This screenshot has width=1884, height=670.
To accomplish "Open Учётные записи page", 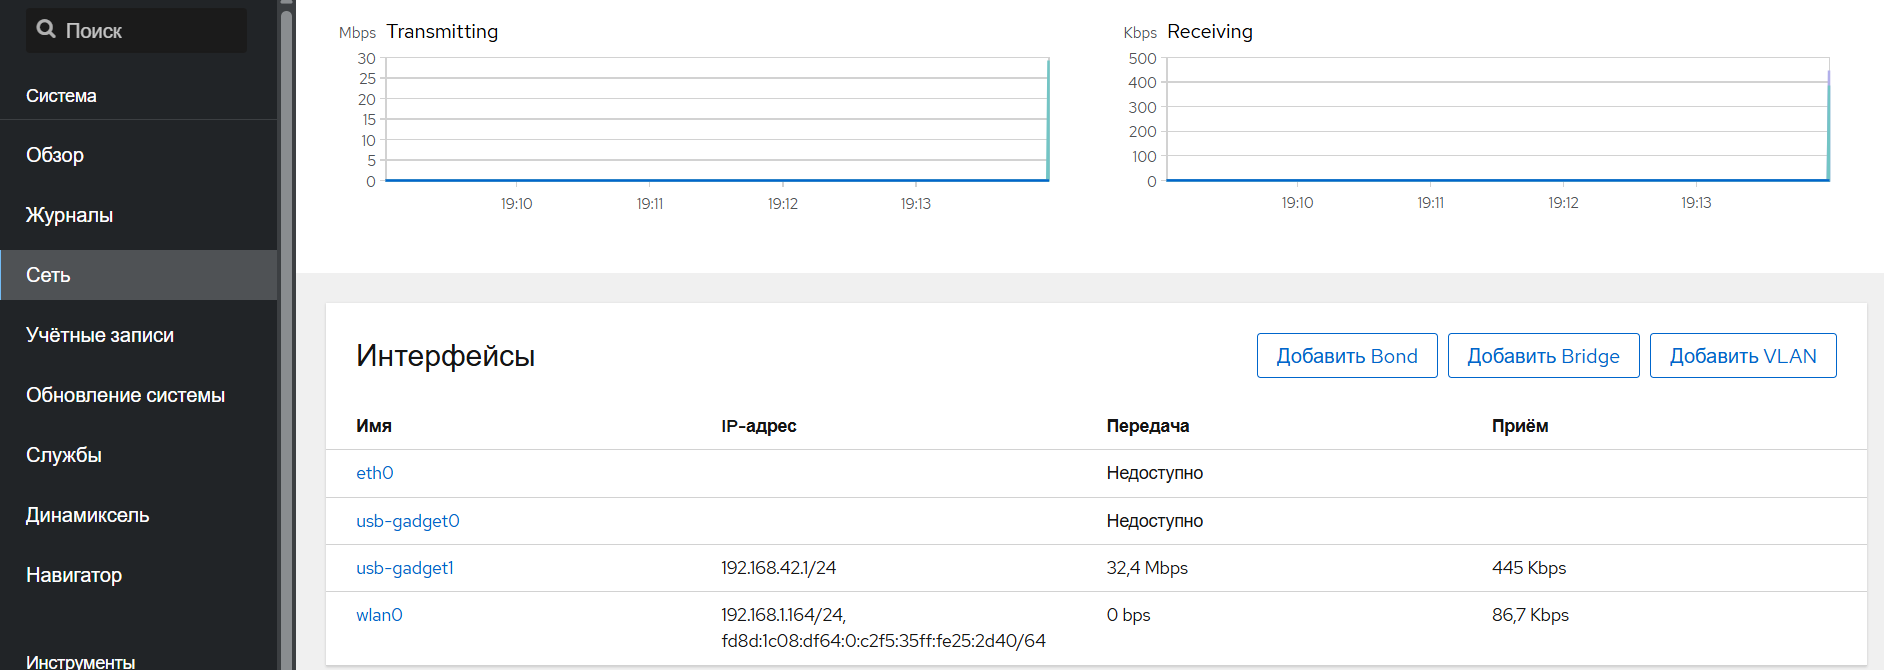I will pyautogui.click(x=100, y=335).
